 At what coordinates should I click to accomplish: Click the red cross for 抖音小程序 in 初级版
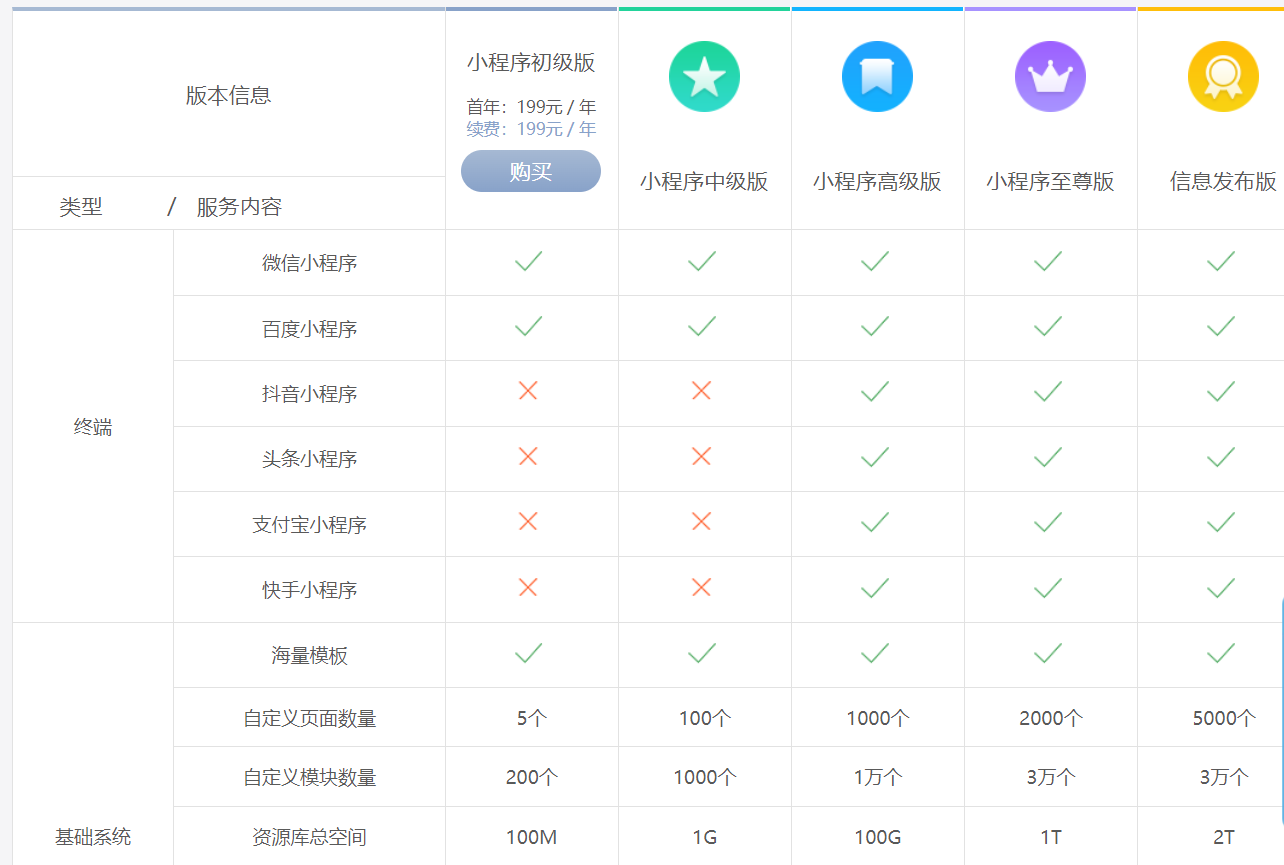[528, 391]
